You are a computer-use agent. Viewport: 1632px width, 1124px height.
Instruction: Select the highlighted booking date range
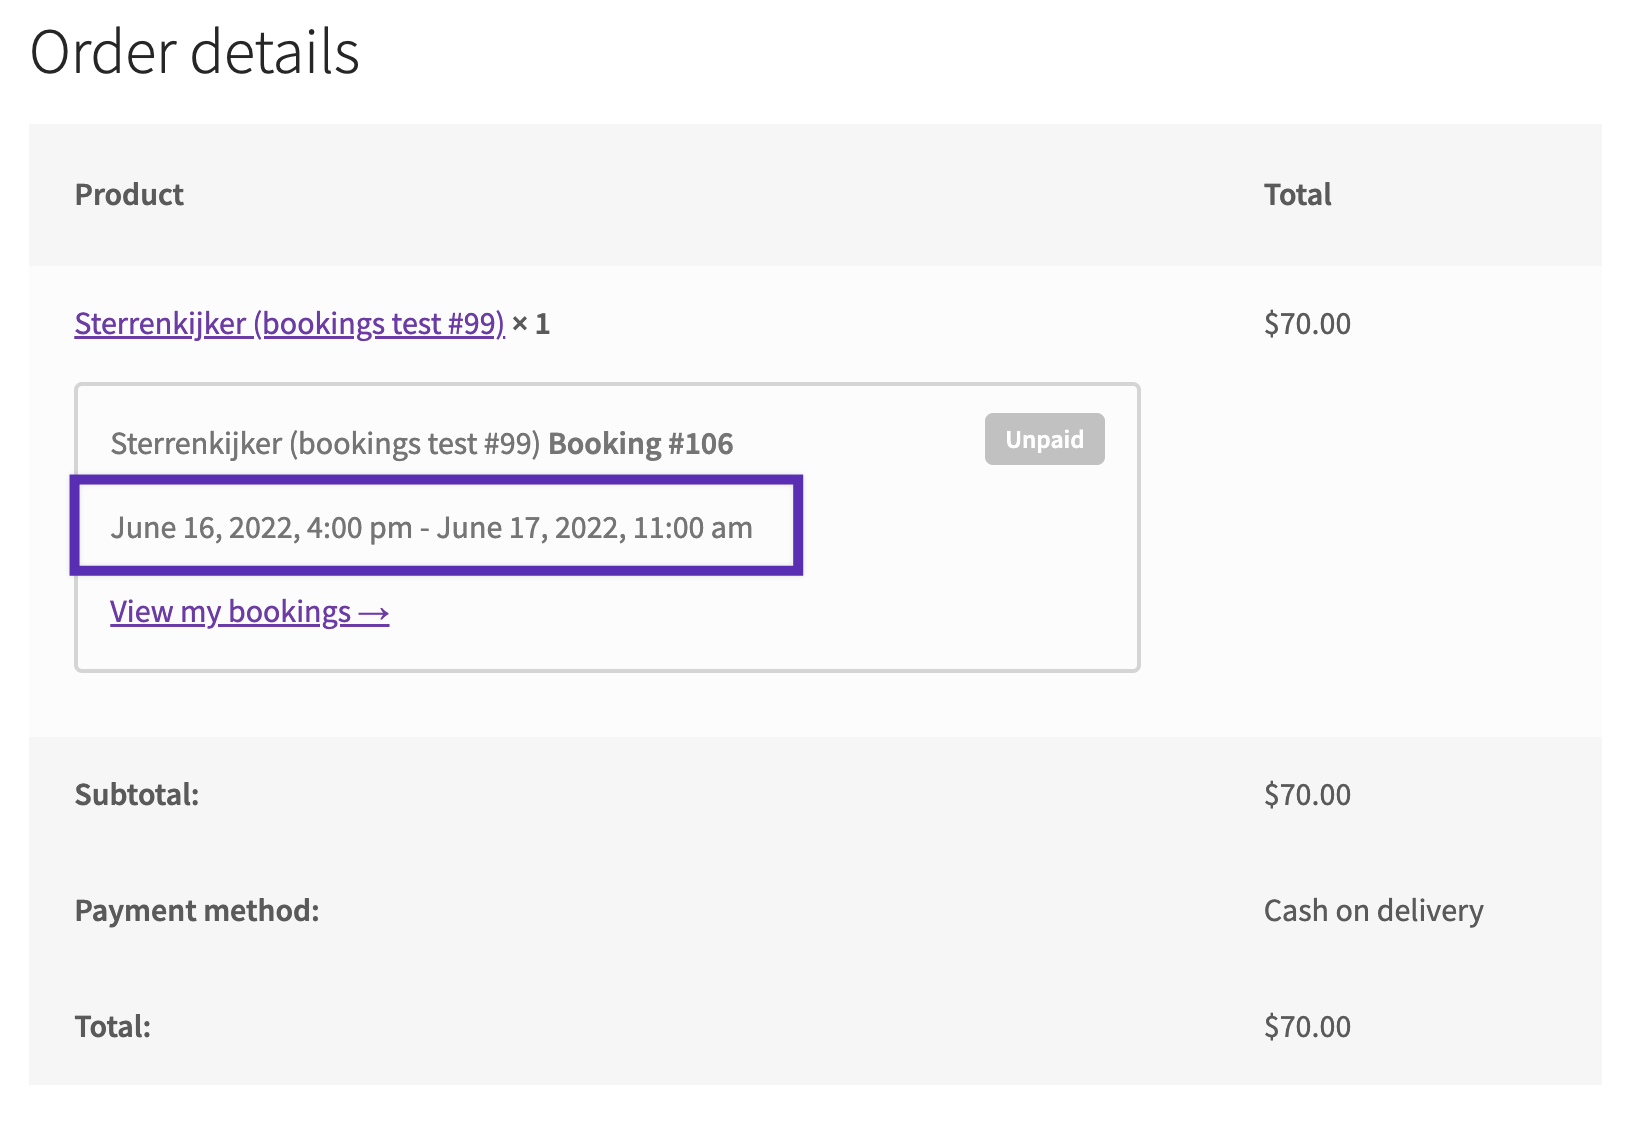[x=432, y=527]
